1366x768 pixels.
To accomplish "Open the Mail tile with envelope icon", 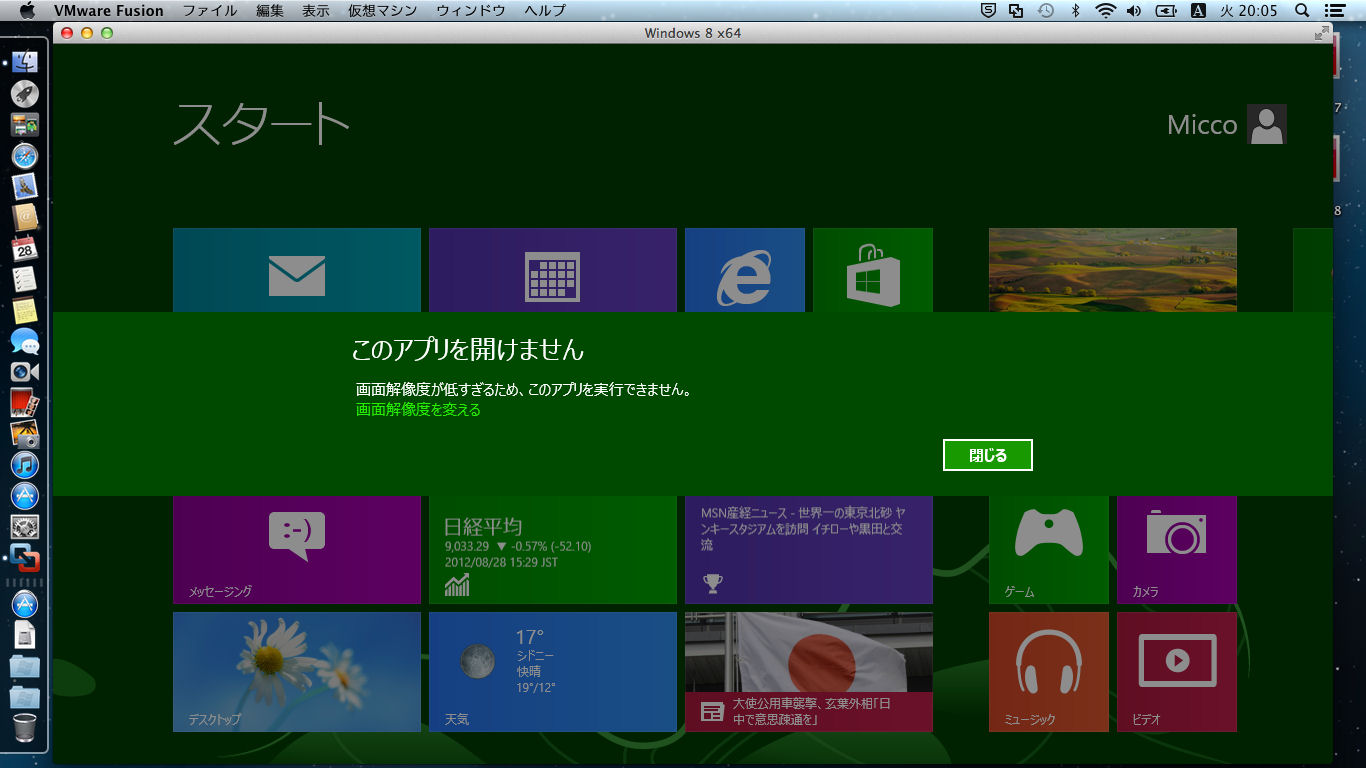I will pyautogui.click(x=297, y=270).
